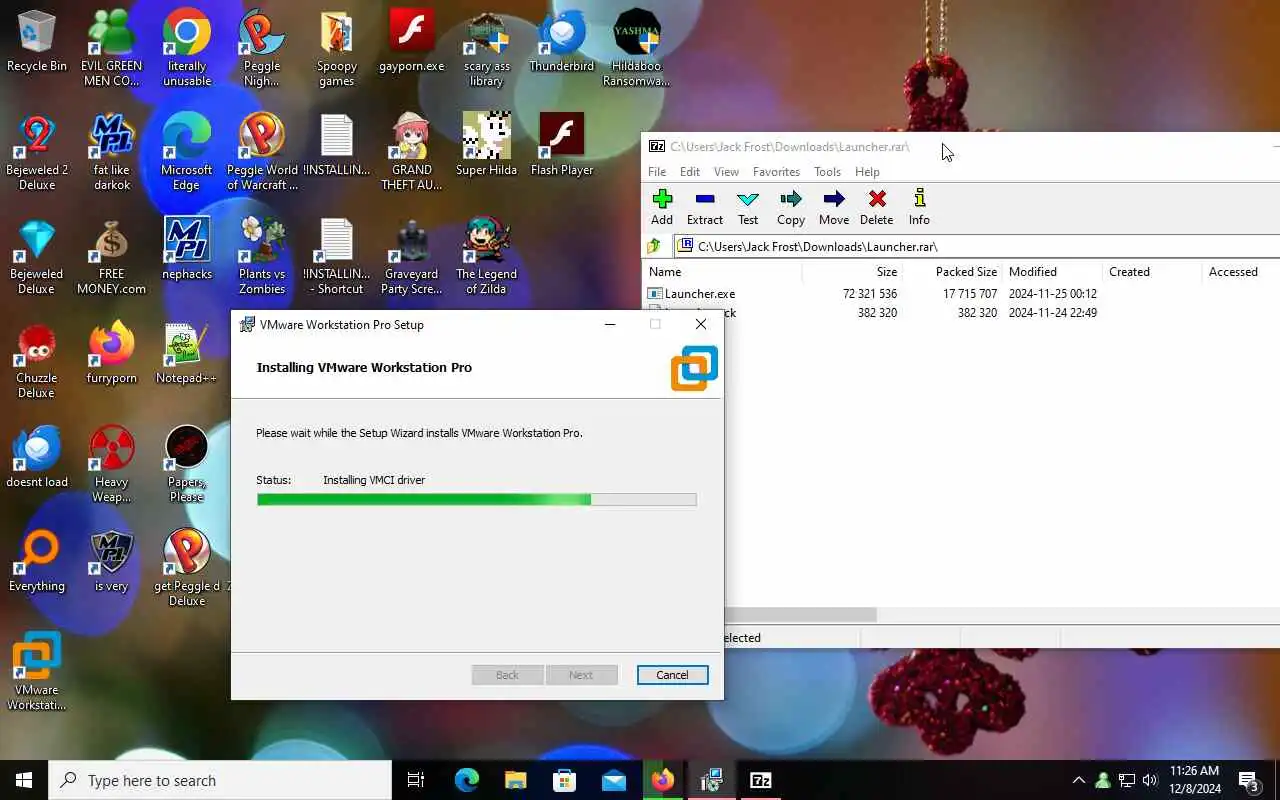Select the FREE MONEY.com desktop icon
Viewport: 1280px width, 800px height.
112,256
